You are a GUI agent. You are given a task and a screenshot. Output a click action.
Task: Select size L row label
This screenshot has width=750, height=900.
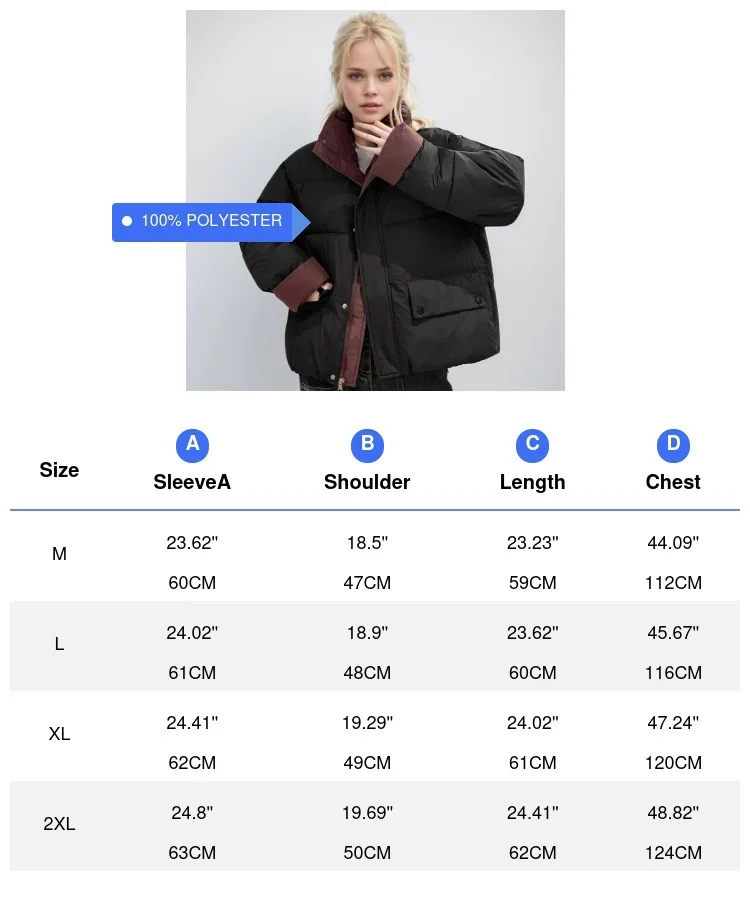tap(59, 644)
